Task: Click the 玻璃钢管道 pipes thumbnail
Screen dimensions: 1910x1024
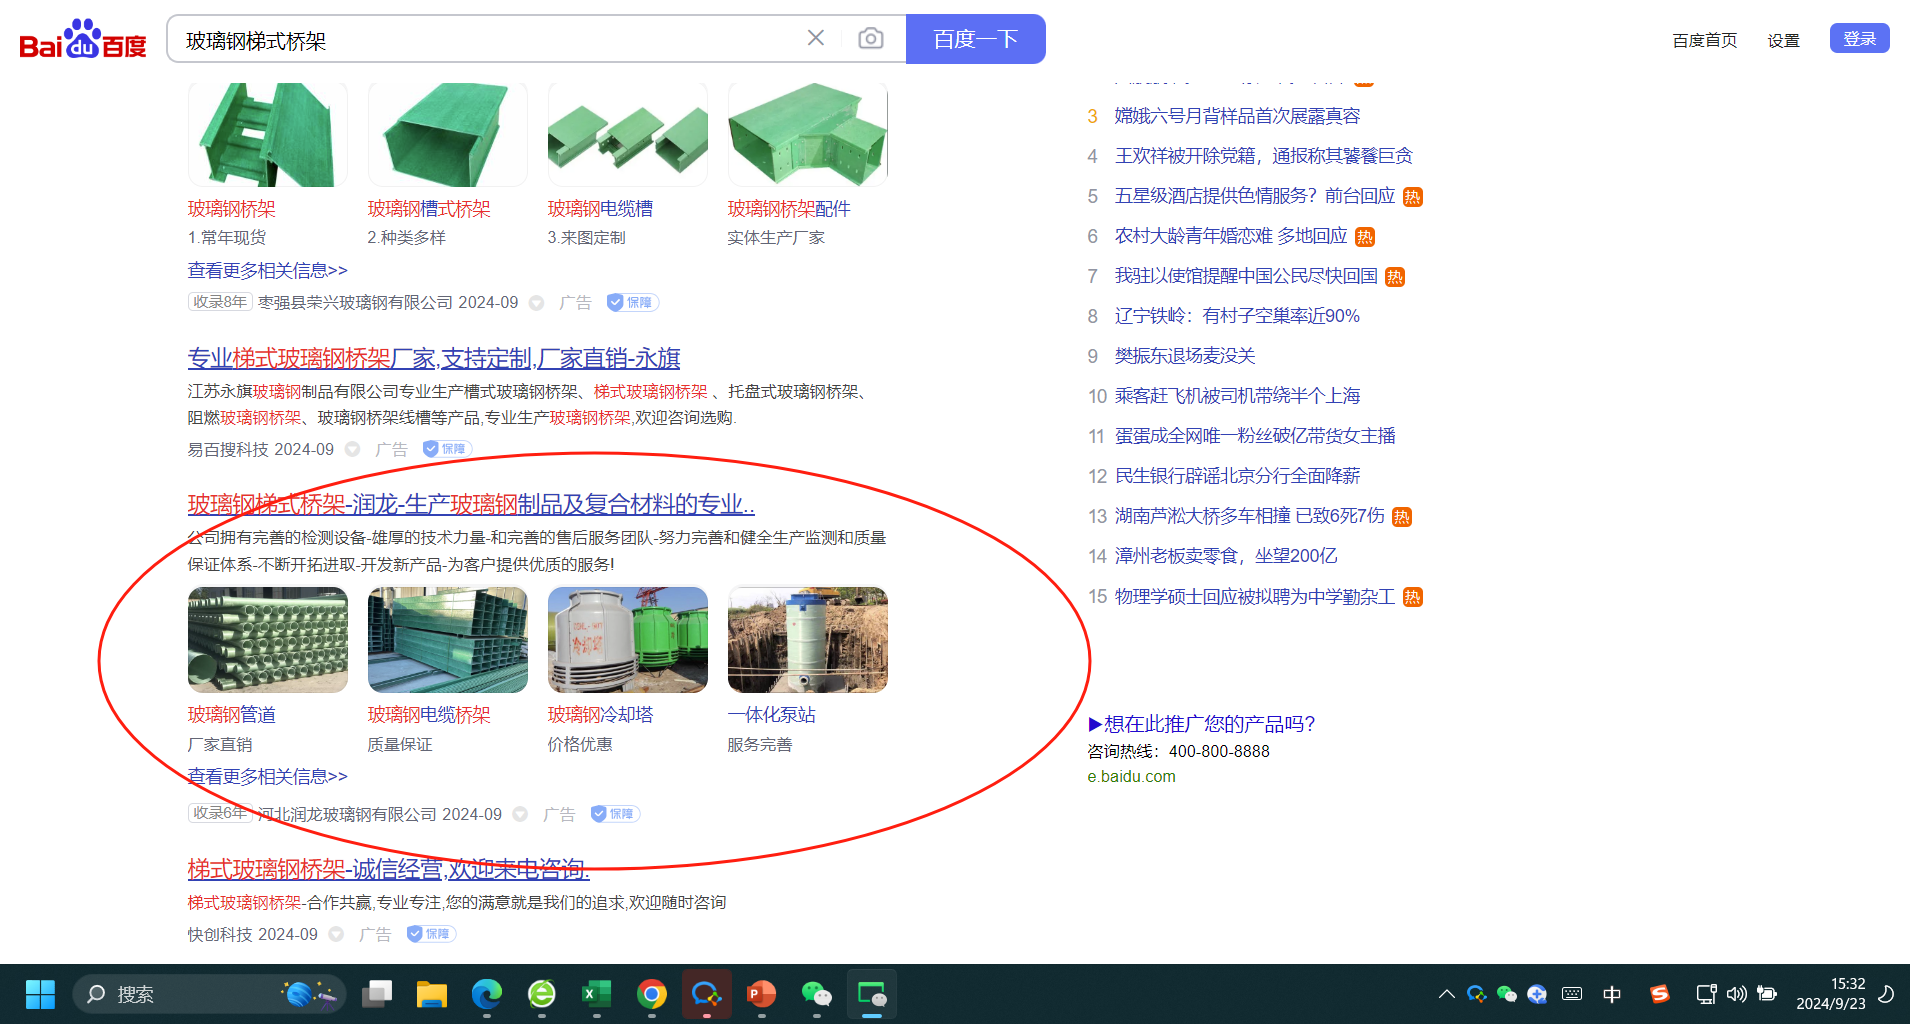Action: (268, 640)
